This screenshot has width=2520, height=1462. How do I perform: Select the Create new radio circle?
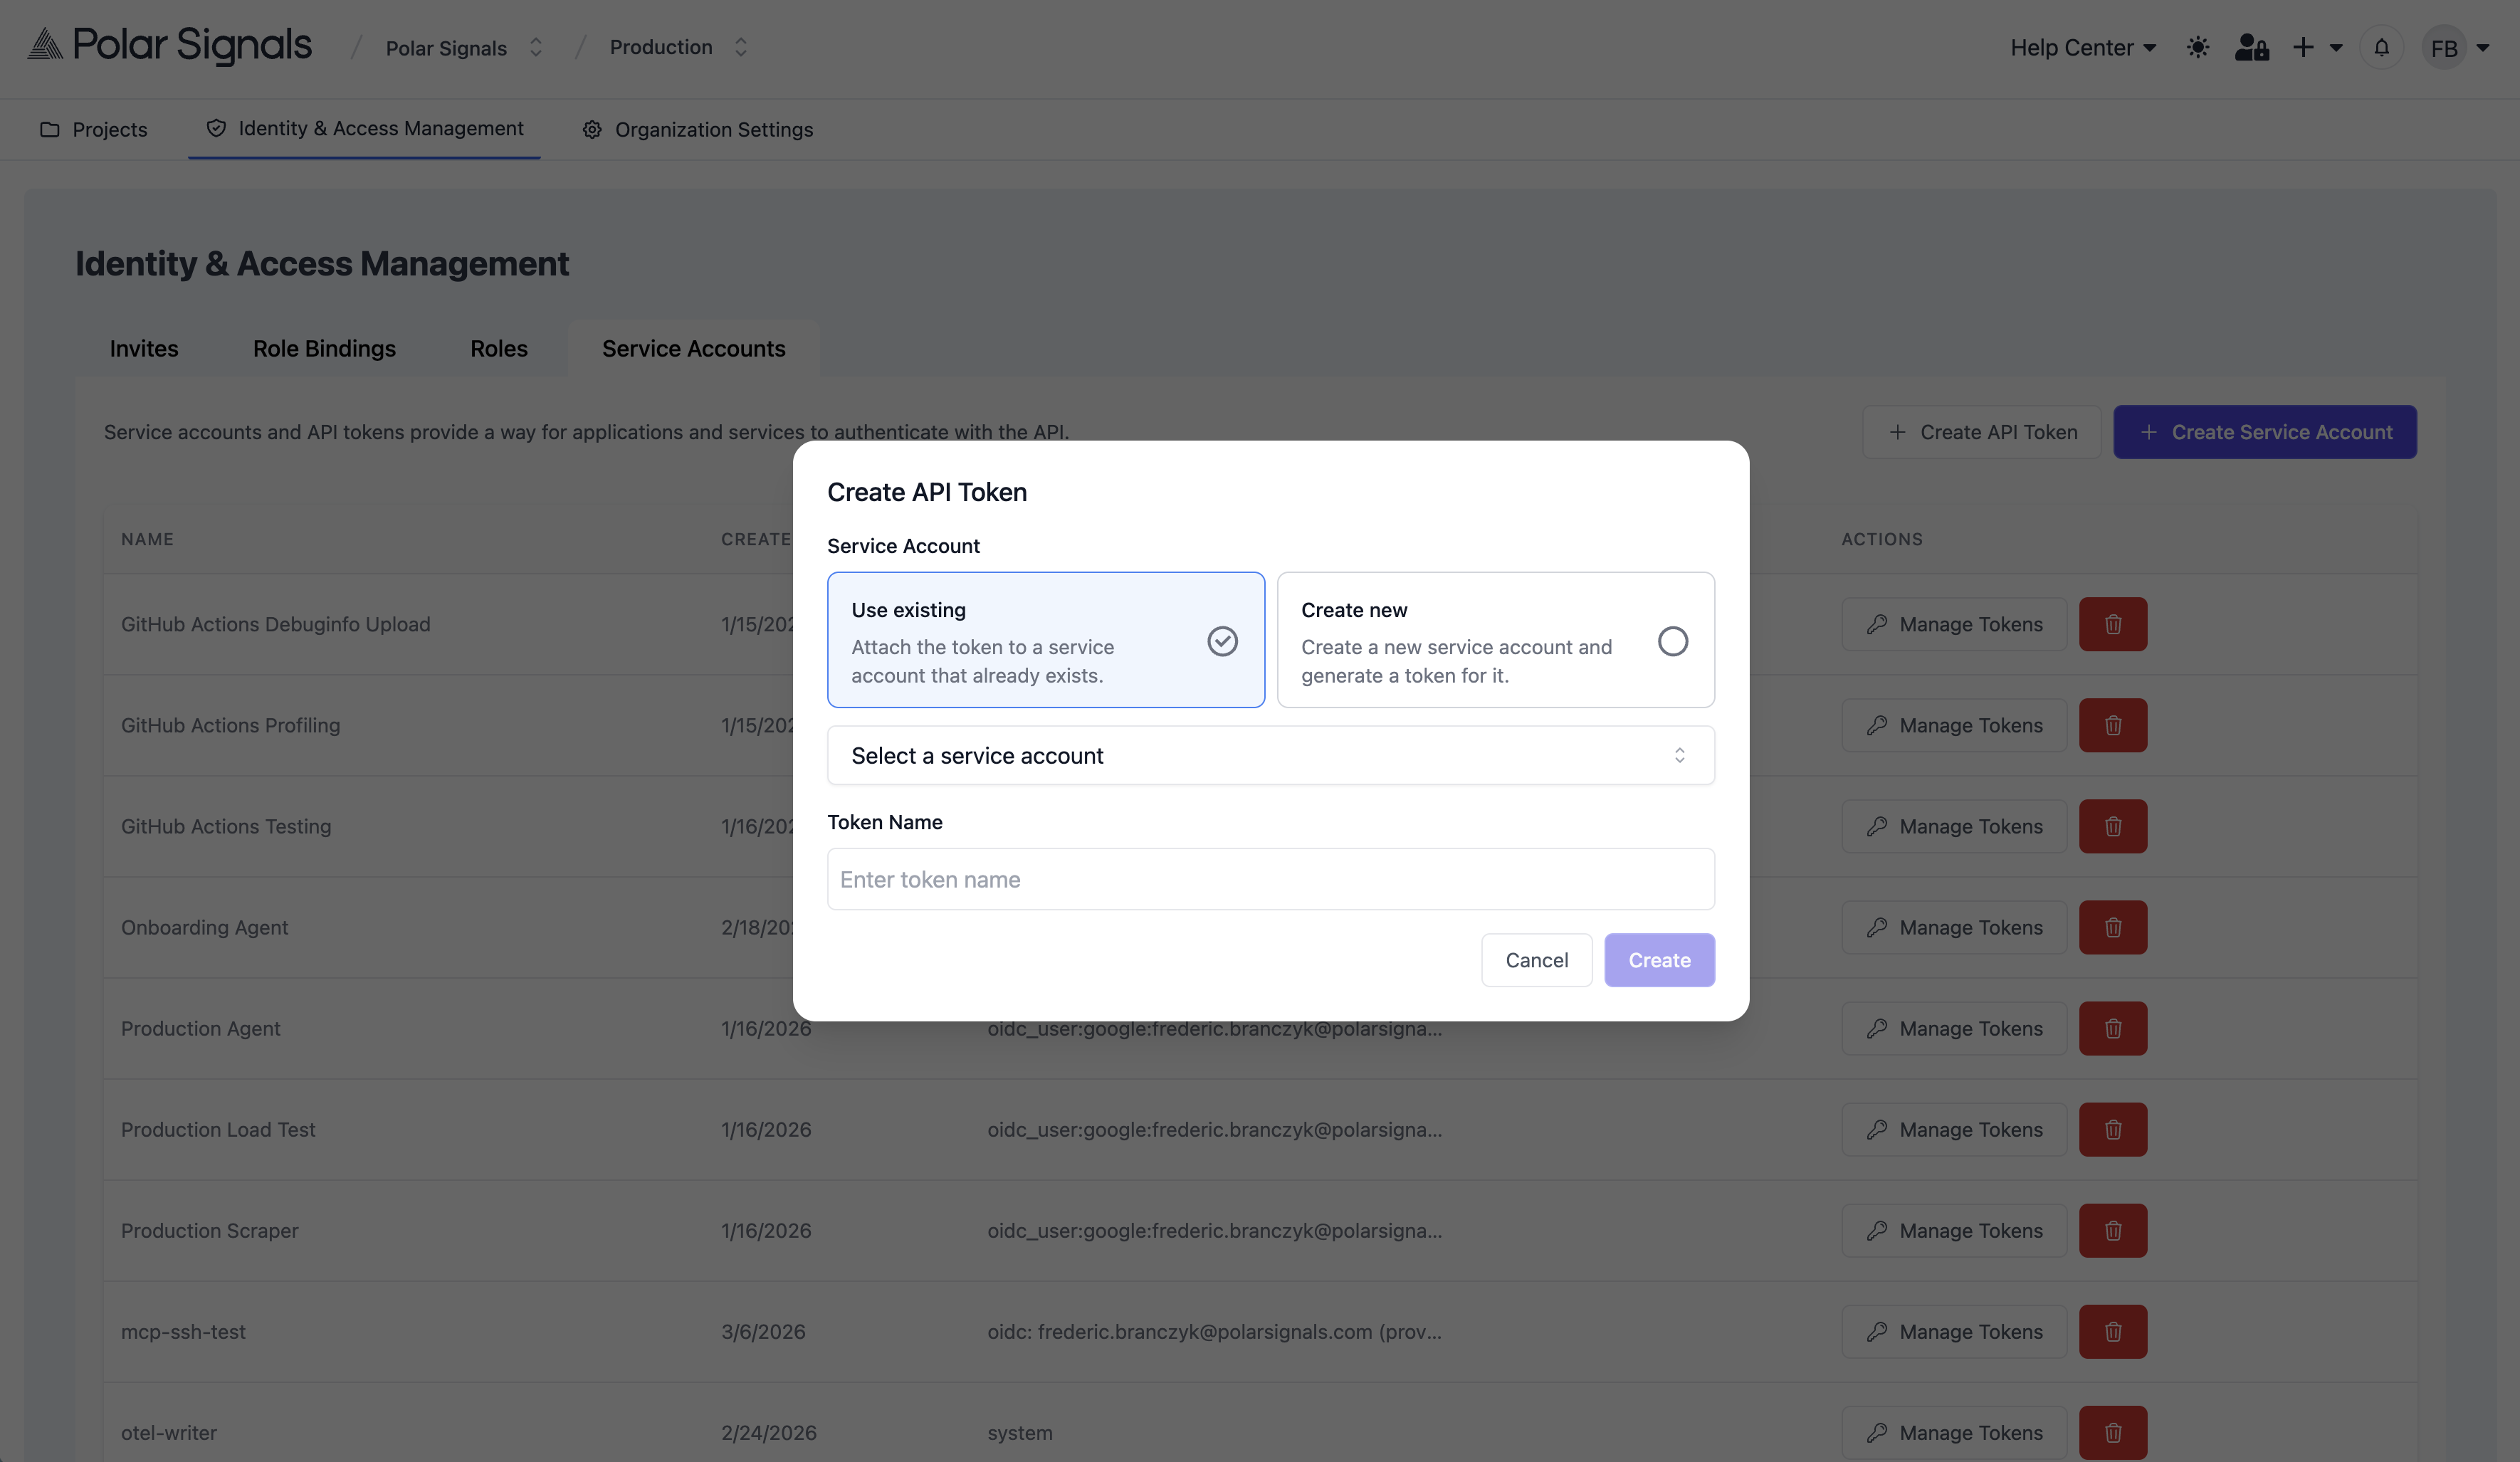pyautogui.click(x=1672, y=641)
